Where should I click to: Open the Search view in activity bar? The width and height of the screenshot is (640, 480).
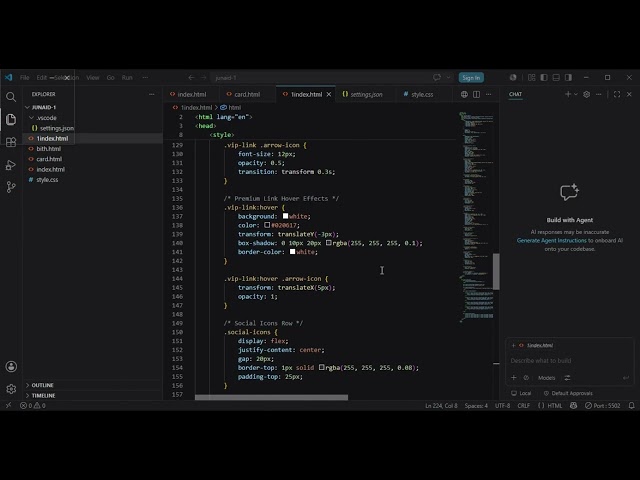[11, 97]
